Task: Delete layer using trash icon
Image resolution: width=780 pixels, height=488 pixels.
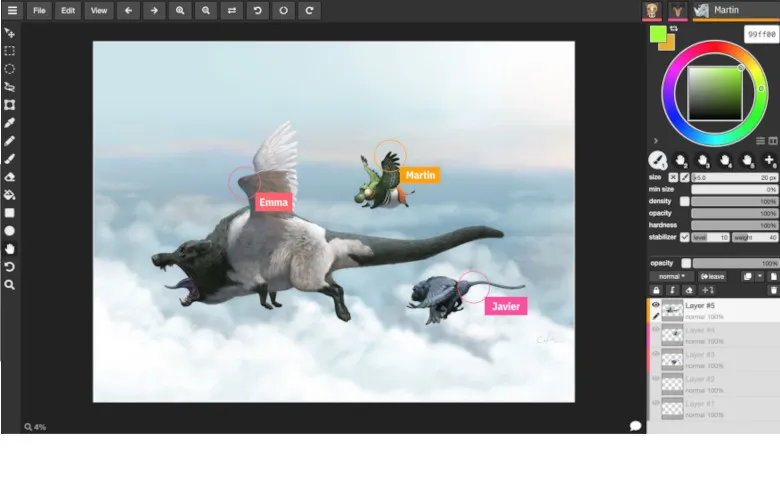Action: click(772, 290)
